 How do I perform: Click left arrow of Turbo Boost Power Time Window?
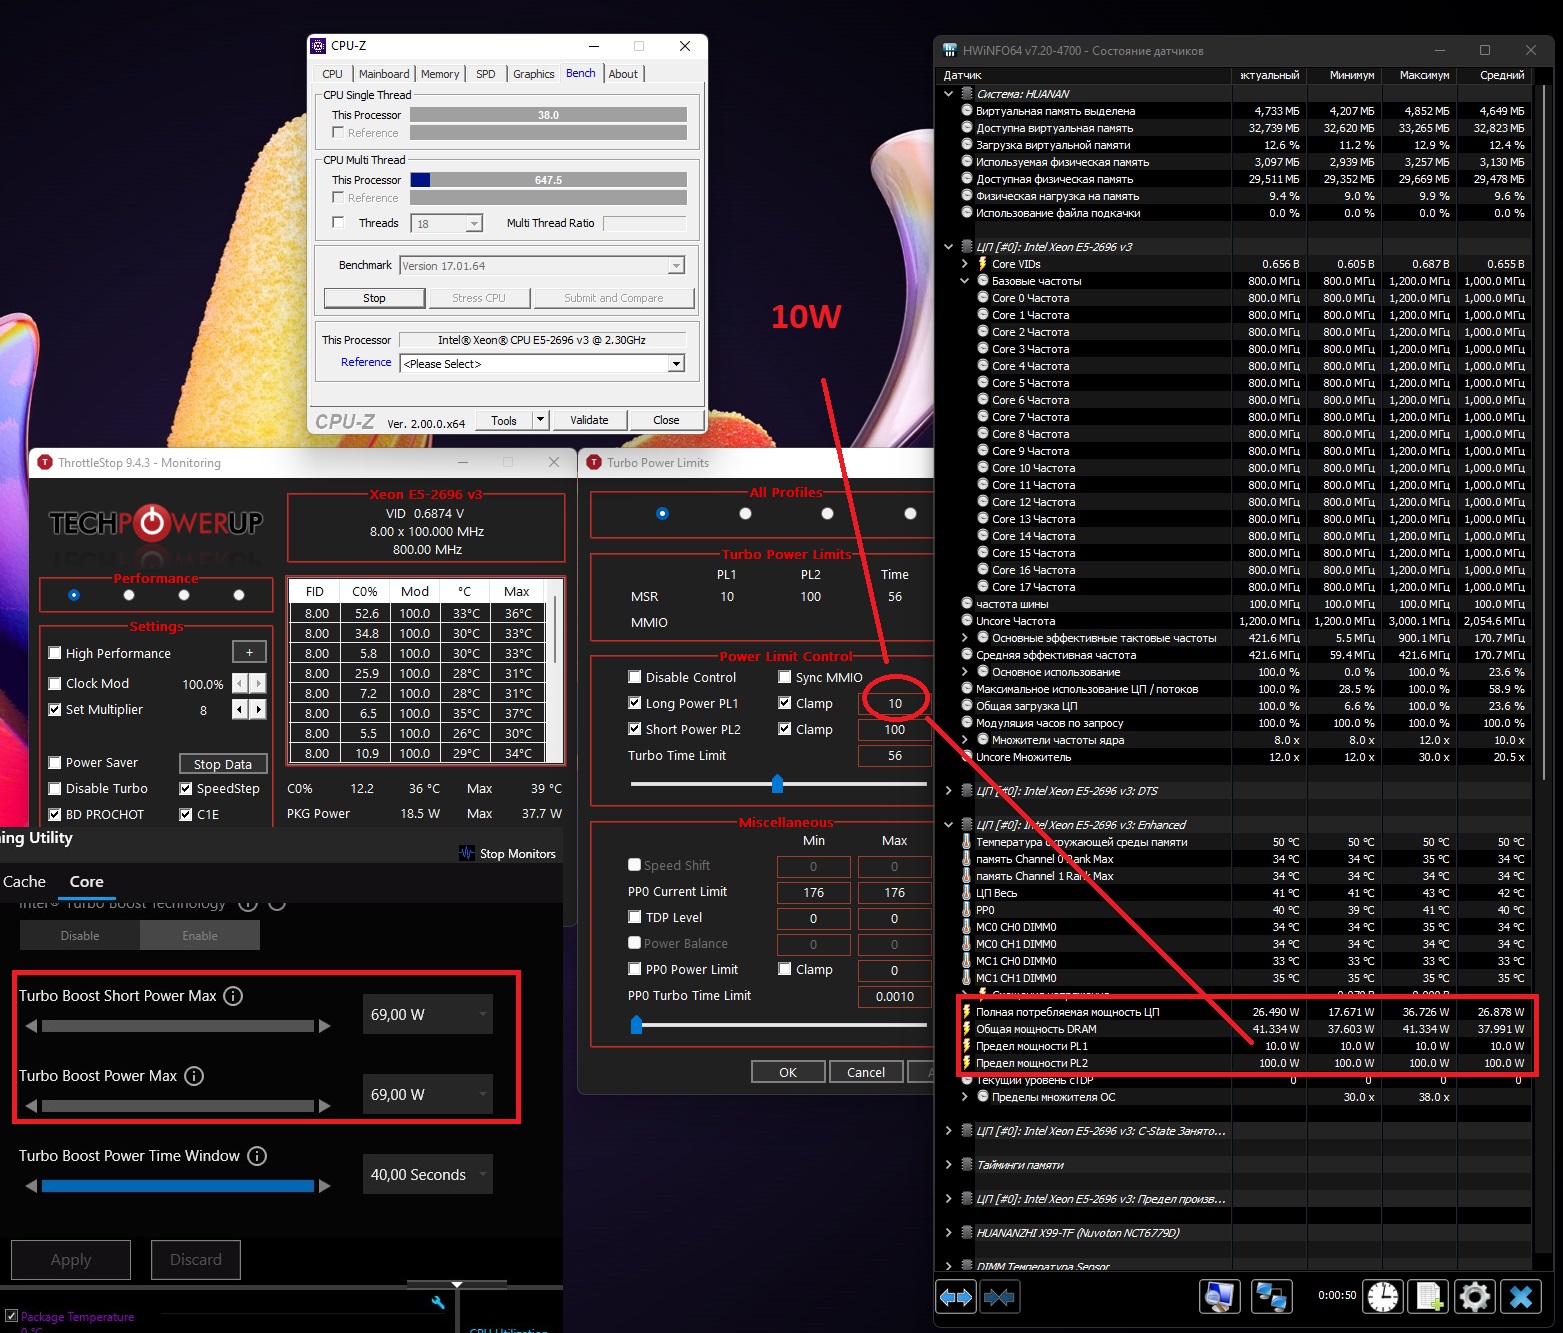[31, 1186]
